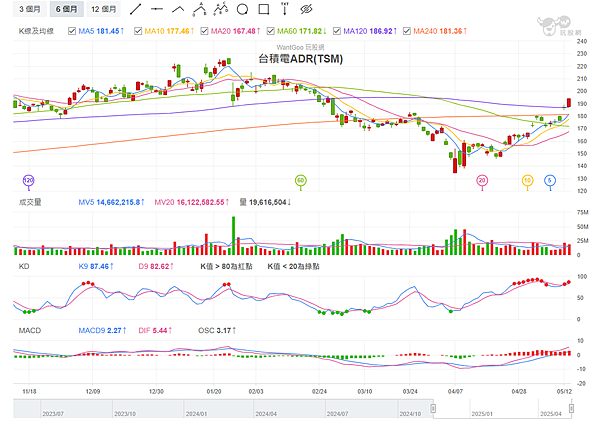Click the MACD9 2.27 value
The image size is (600, 424).
102,331
